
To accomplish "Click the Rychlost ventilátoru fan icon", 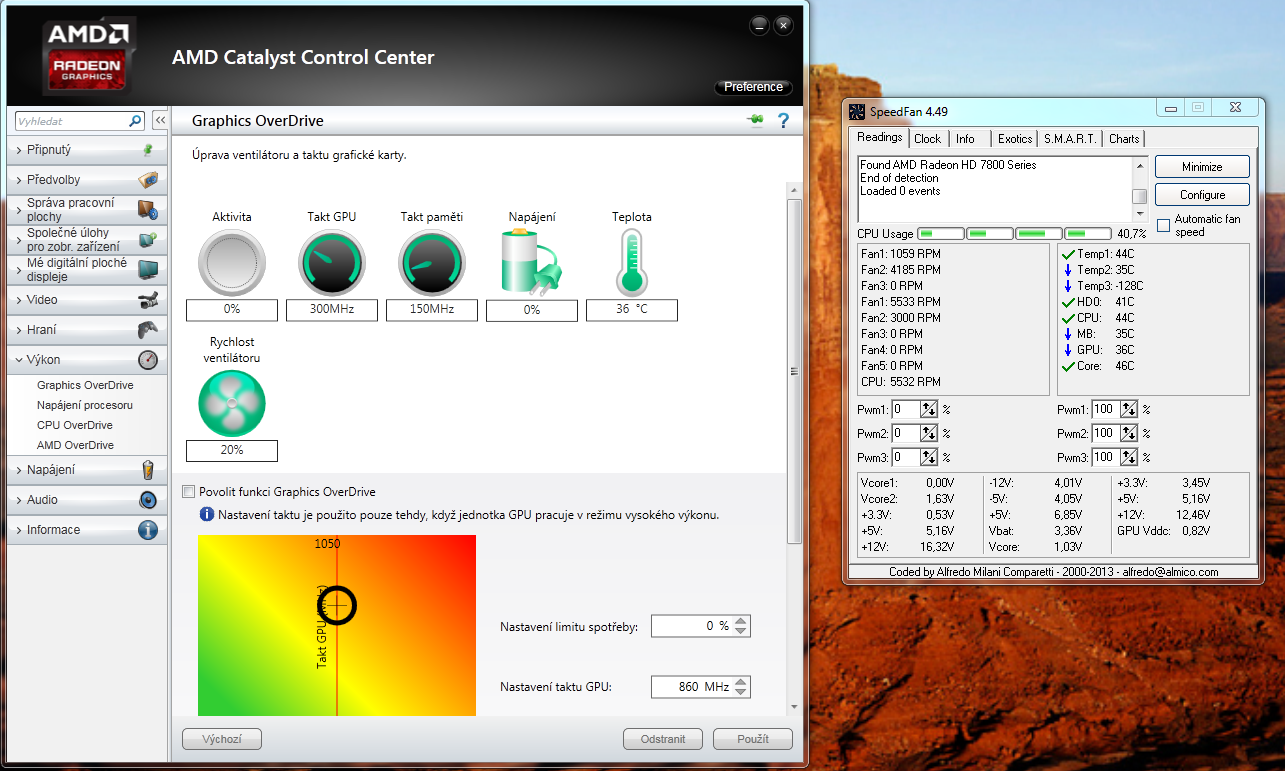I will coord(232,404).
